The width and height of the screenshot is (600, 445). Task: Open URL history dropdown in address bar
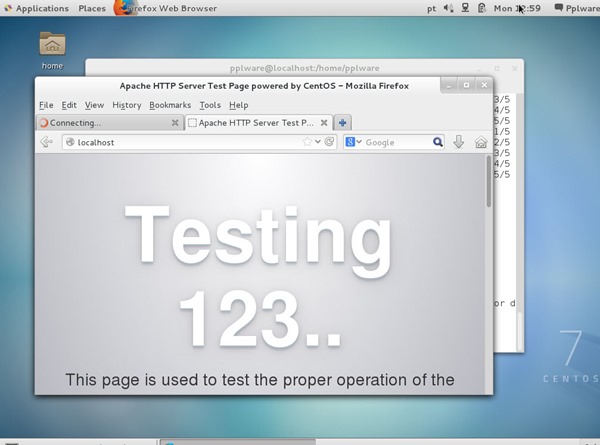[x=319, y=142]
